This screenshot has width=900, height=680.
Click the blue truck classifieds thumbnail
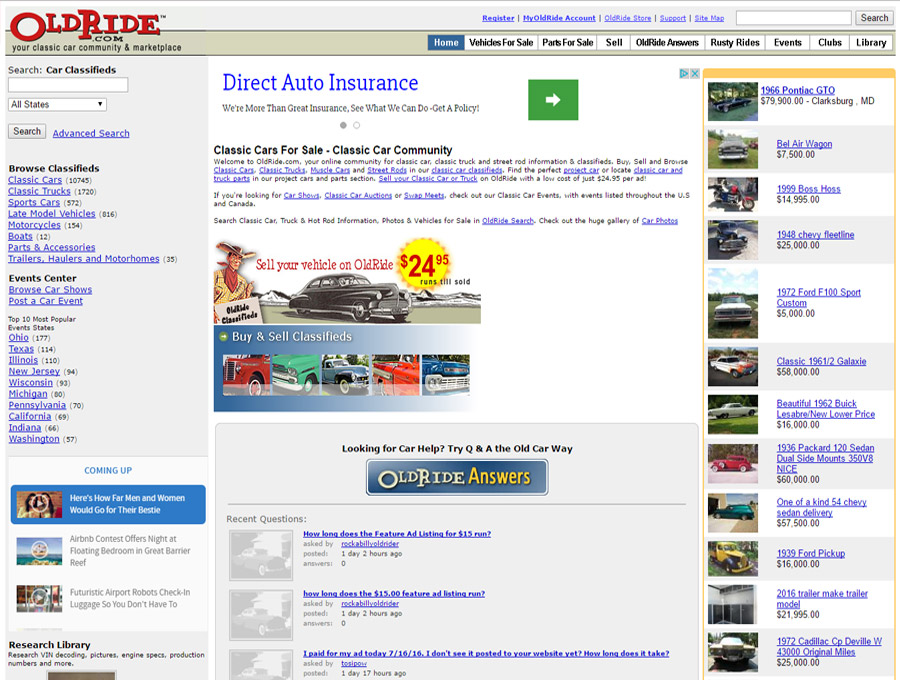[445, 375]
